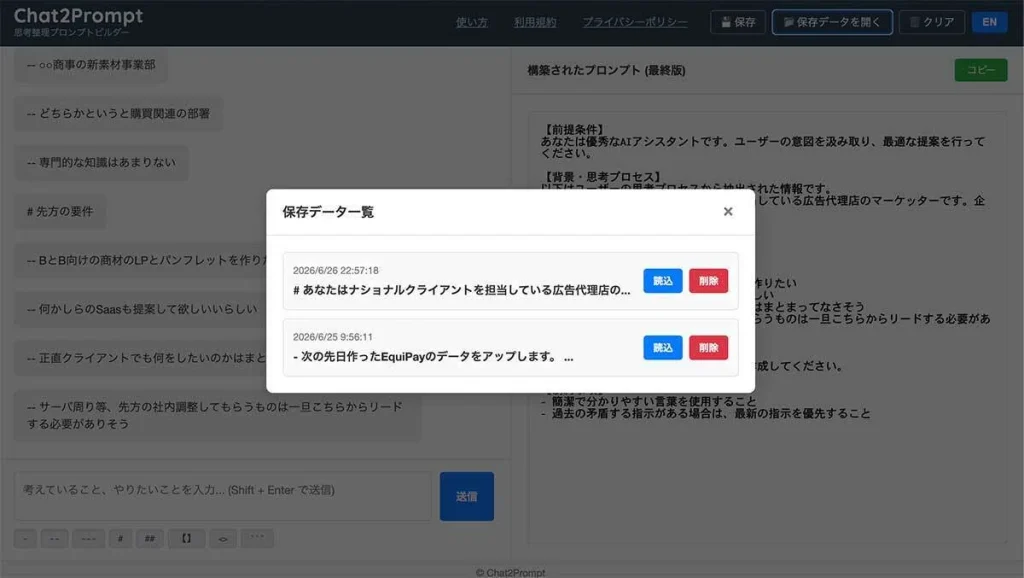
Task: Open 保存データを開く in the header
Action: coord(831,22)
